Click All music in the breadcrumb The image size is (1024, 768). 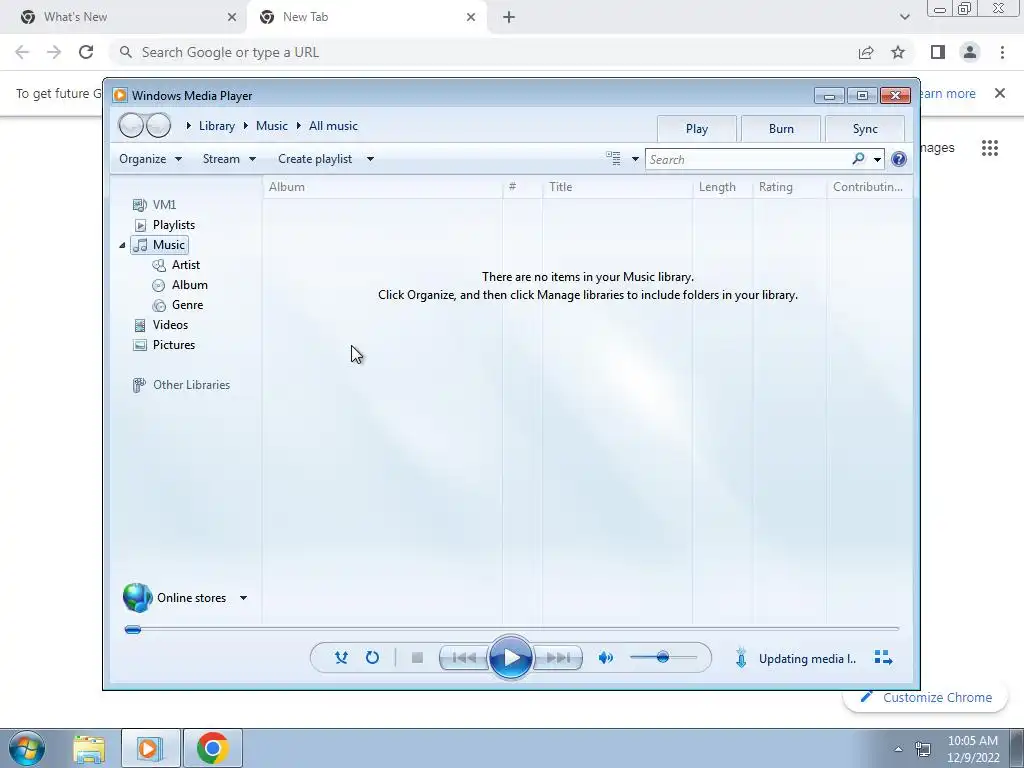tap(333, 126)
